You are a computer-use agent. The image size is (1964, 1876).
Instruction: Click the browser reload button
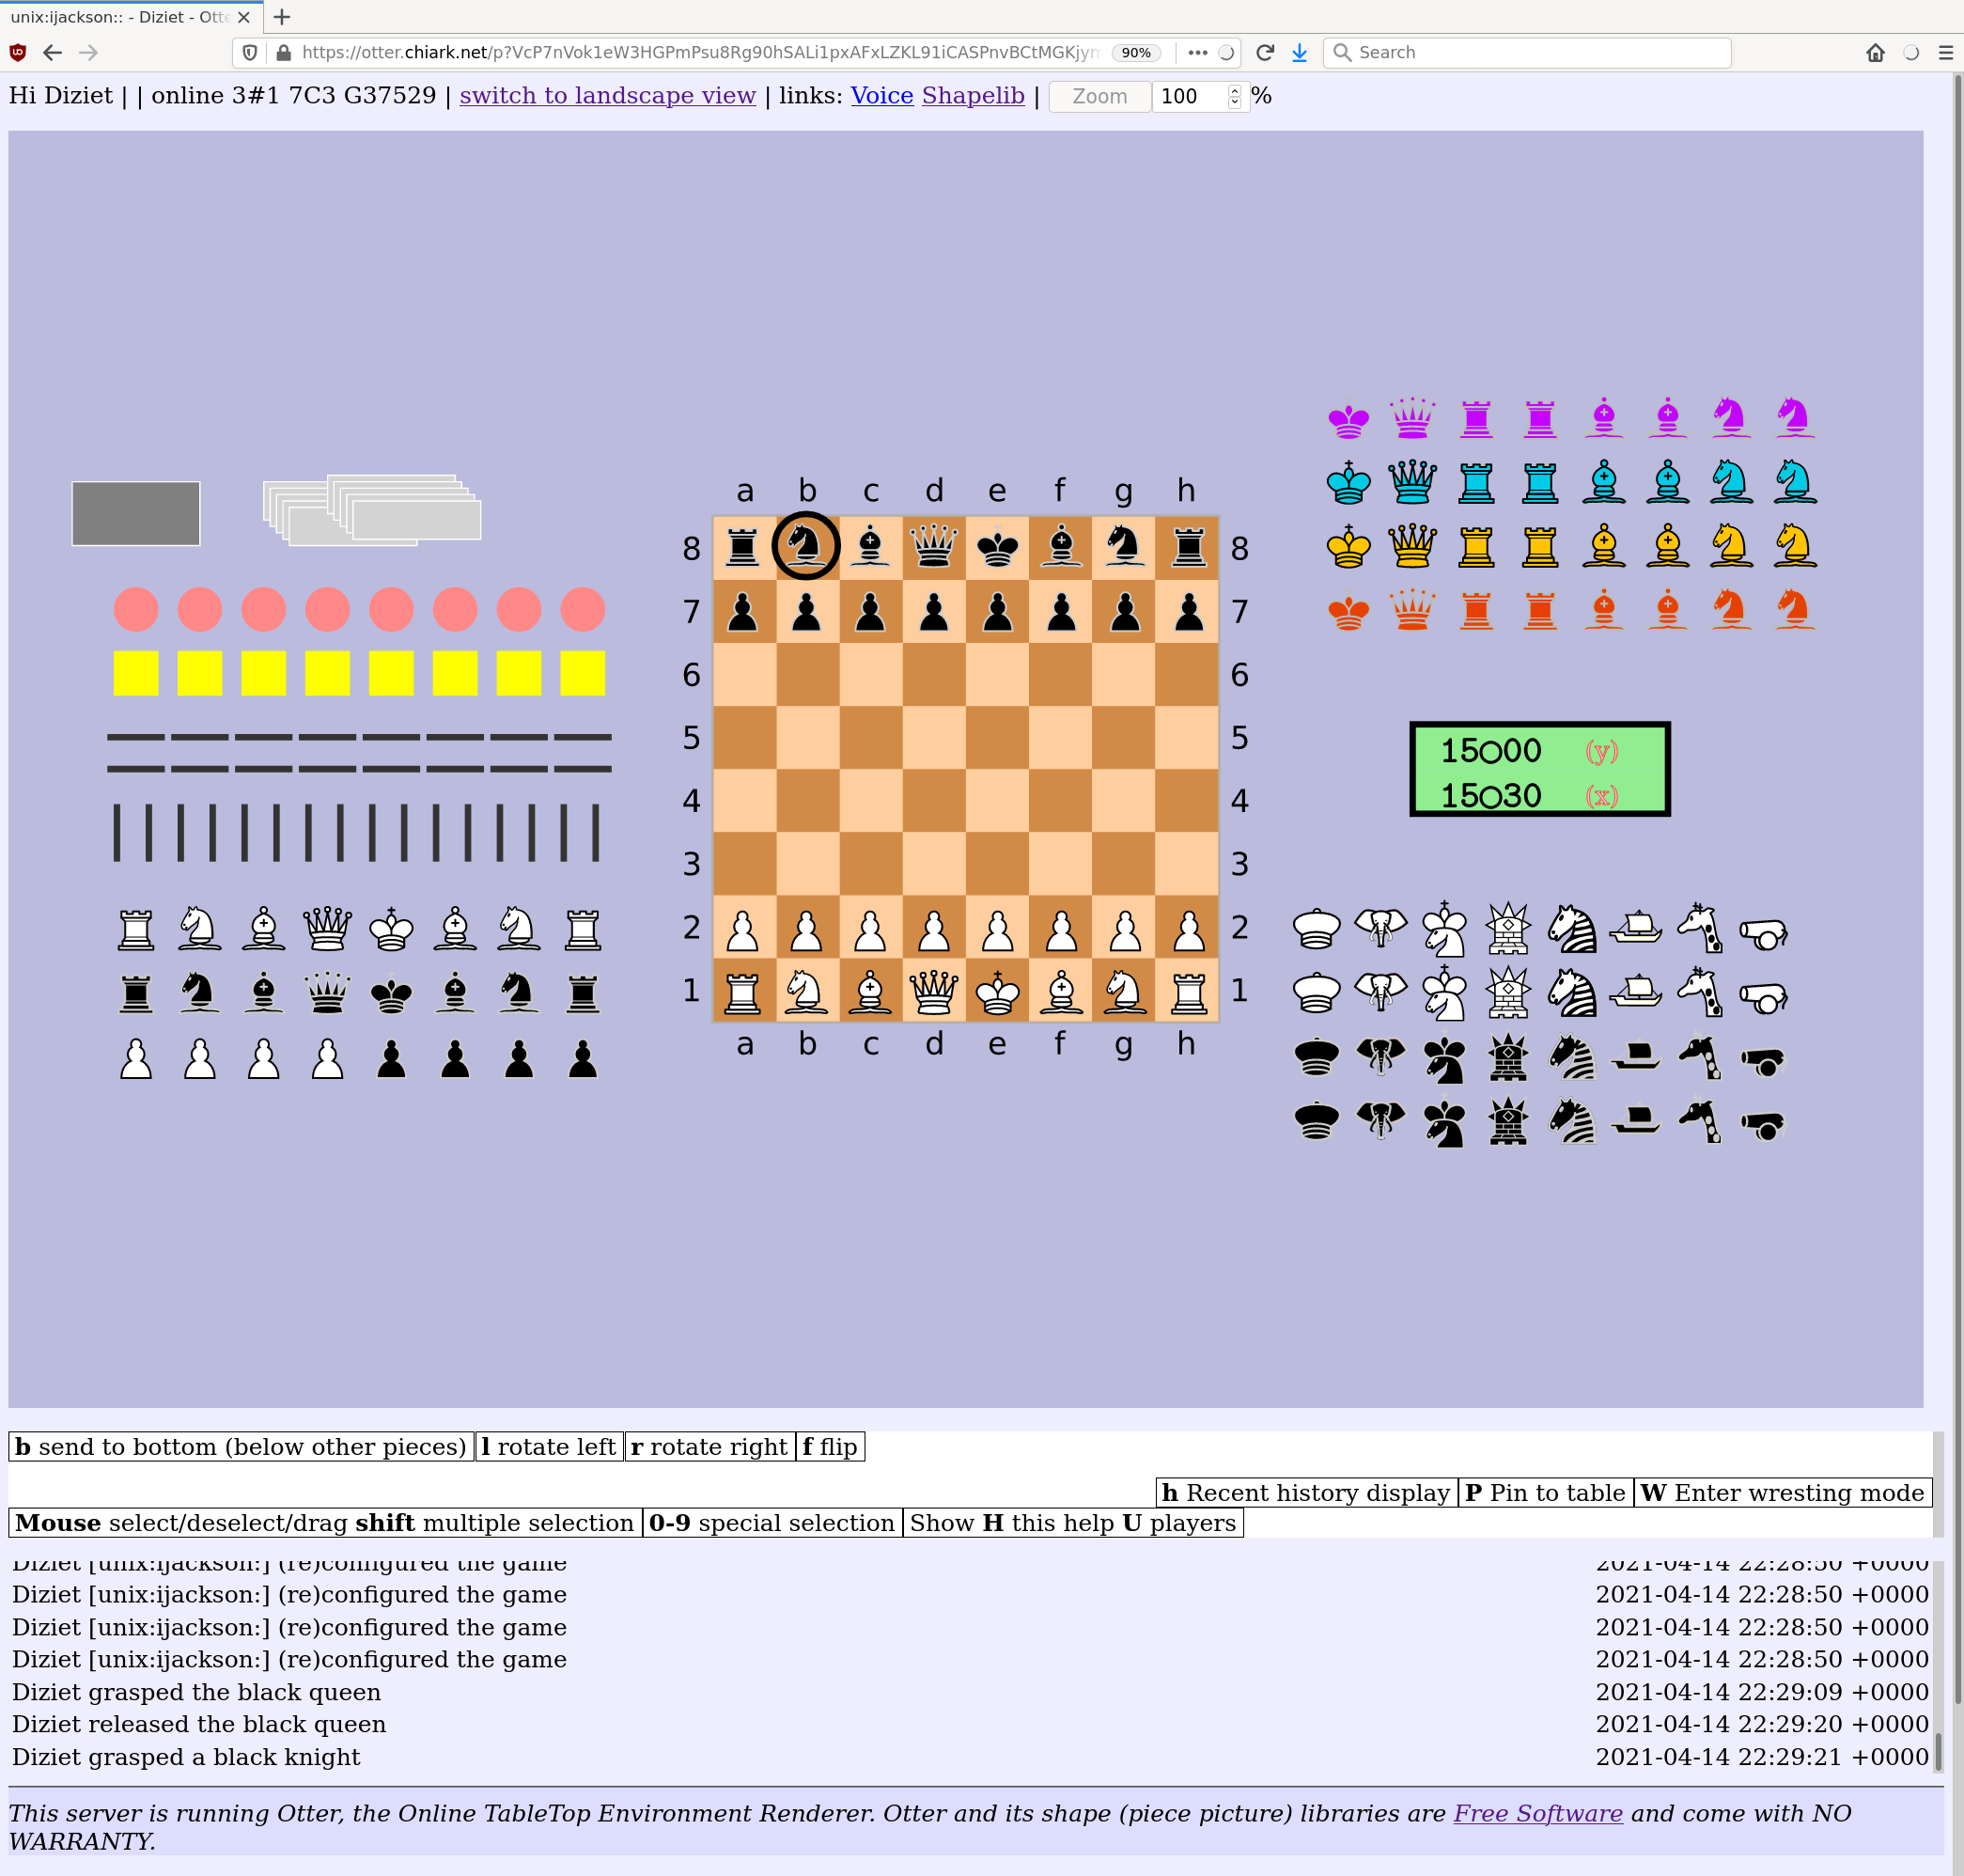pyautogui.click(x=1264, y=52)
